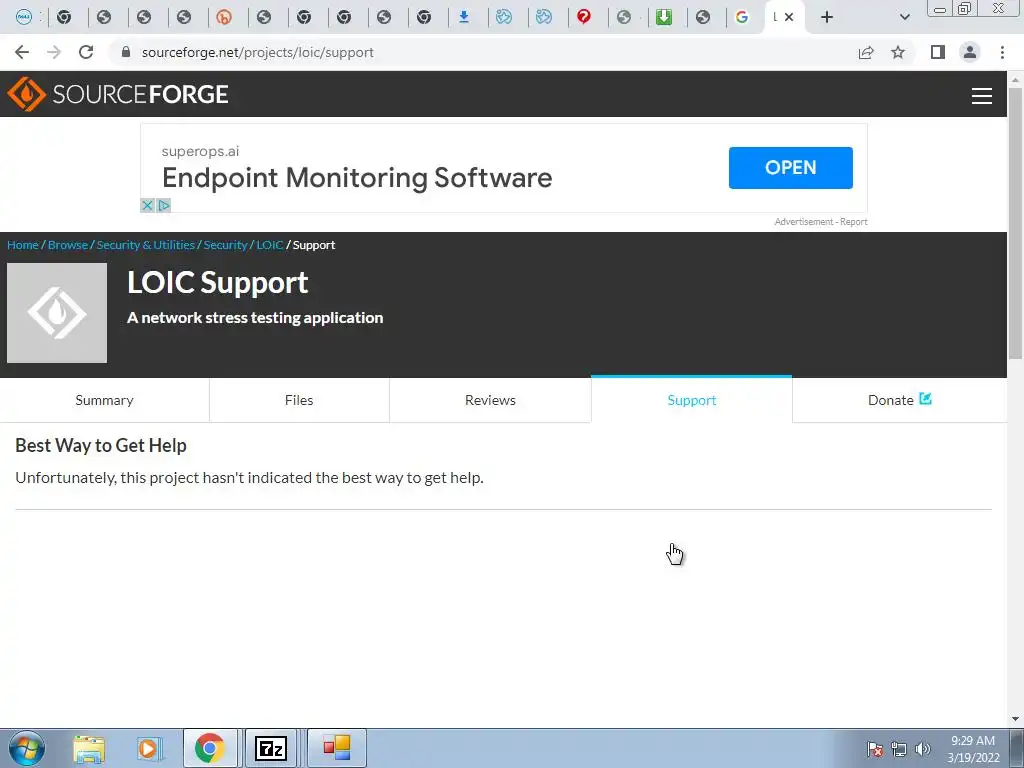Switch to the Summary tab

click(104, 400)
